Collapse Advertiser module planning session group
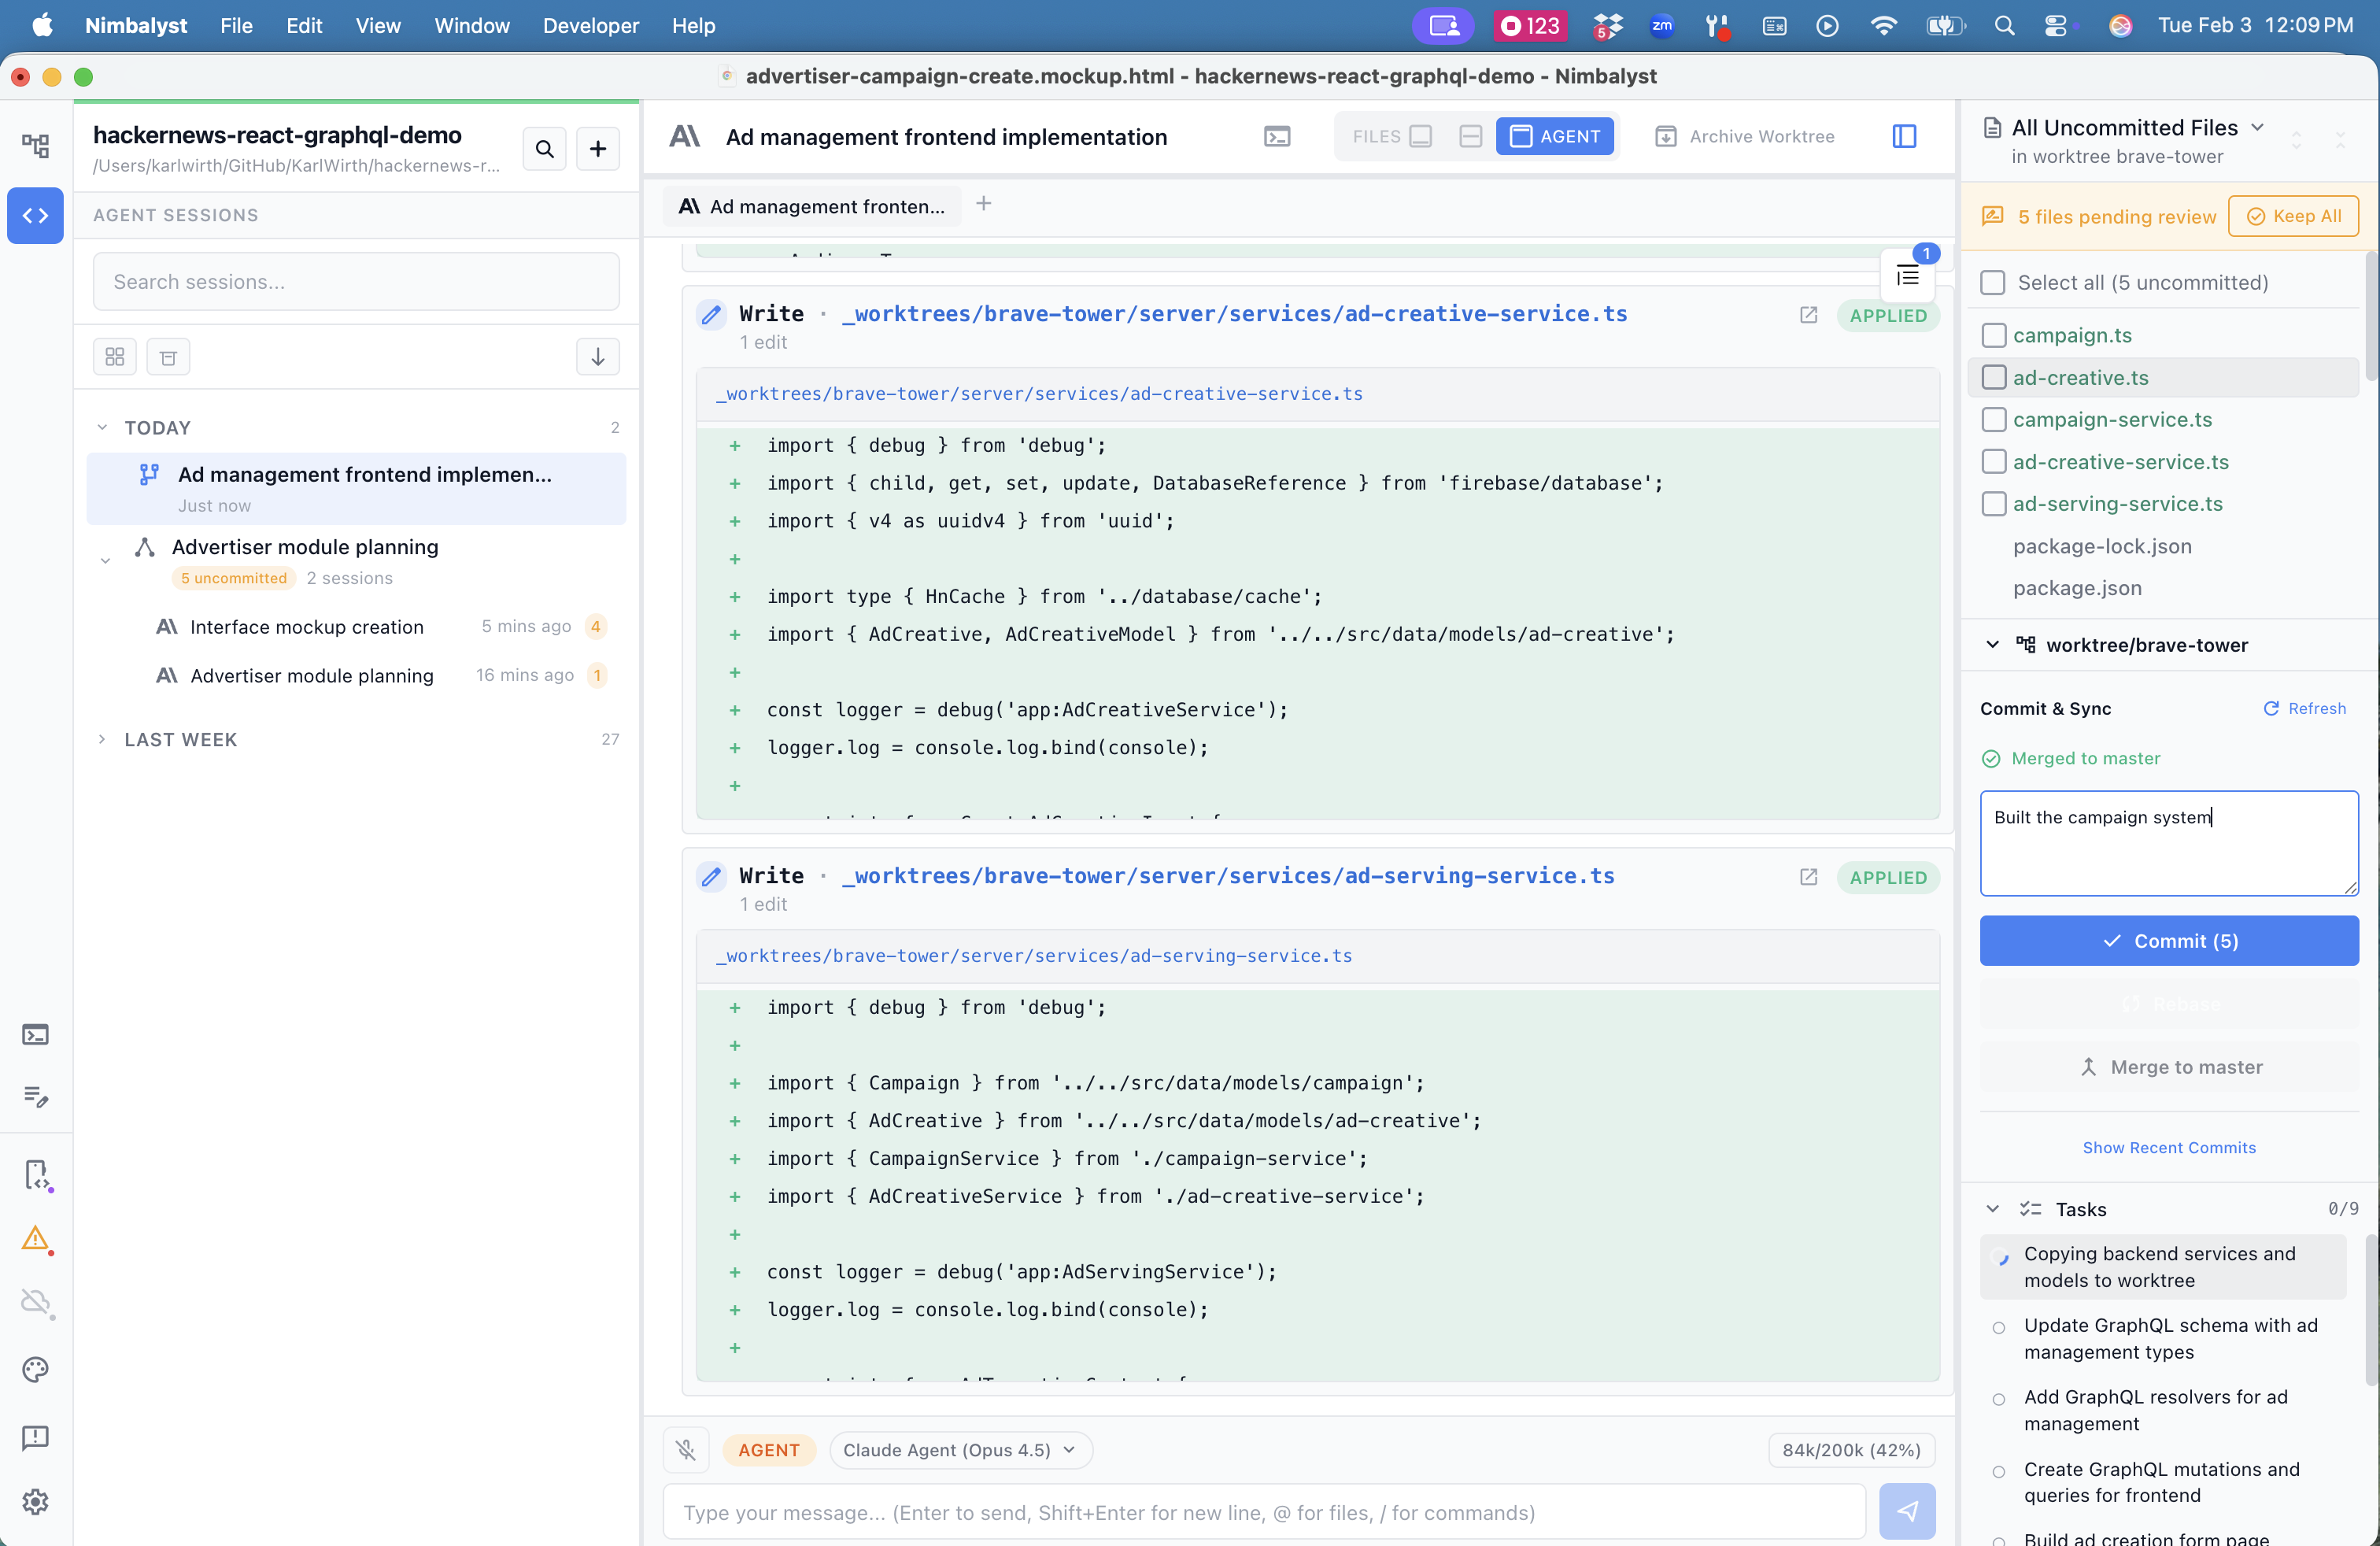This screenshot has width=2380, height=1546. click(x=105, y=561)
